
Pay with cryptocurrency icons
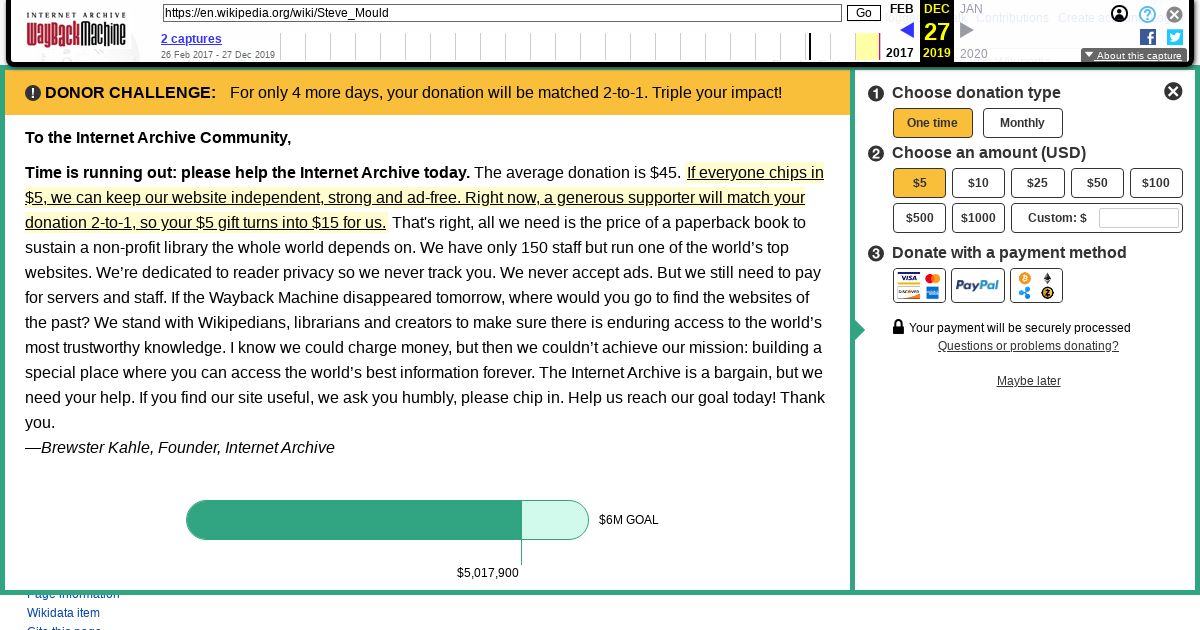click(1036, 285)
